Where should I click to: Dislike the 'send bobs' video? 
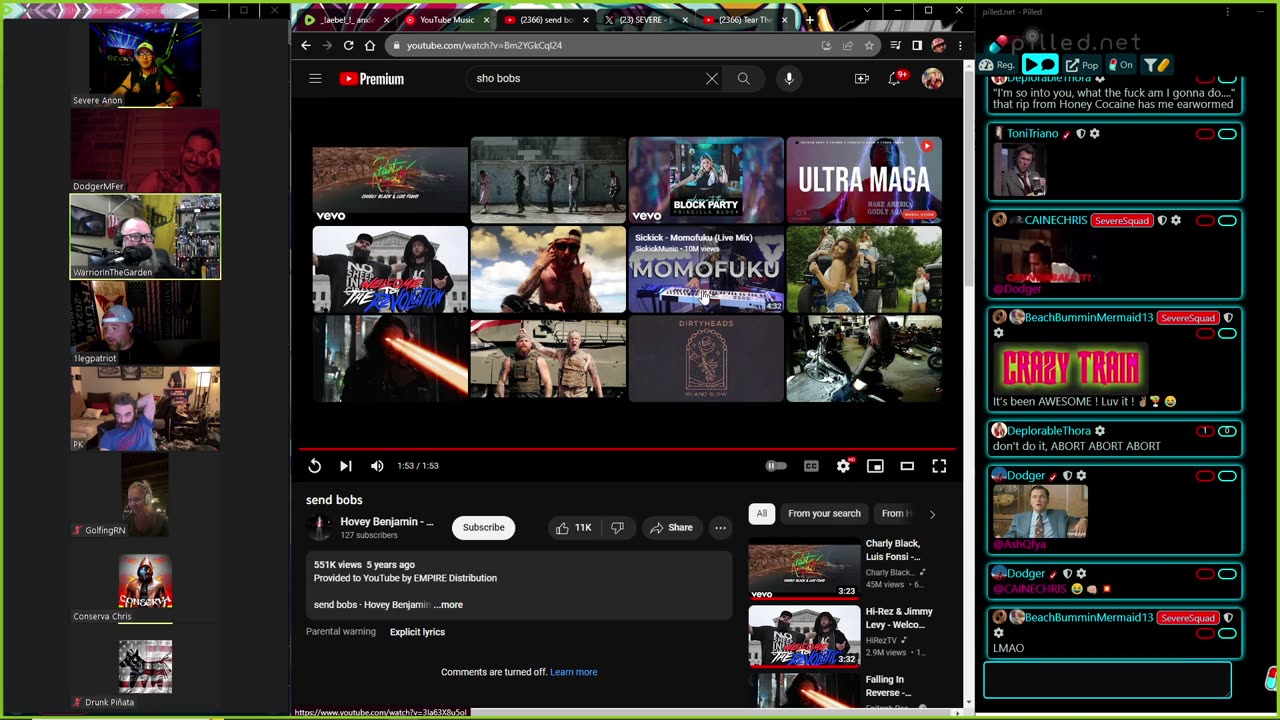(x=617, y=528)
